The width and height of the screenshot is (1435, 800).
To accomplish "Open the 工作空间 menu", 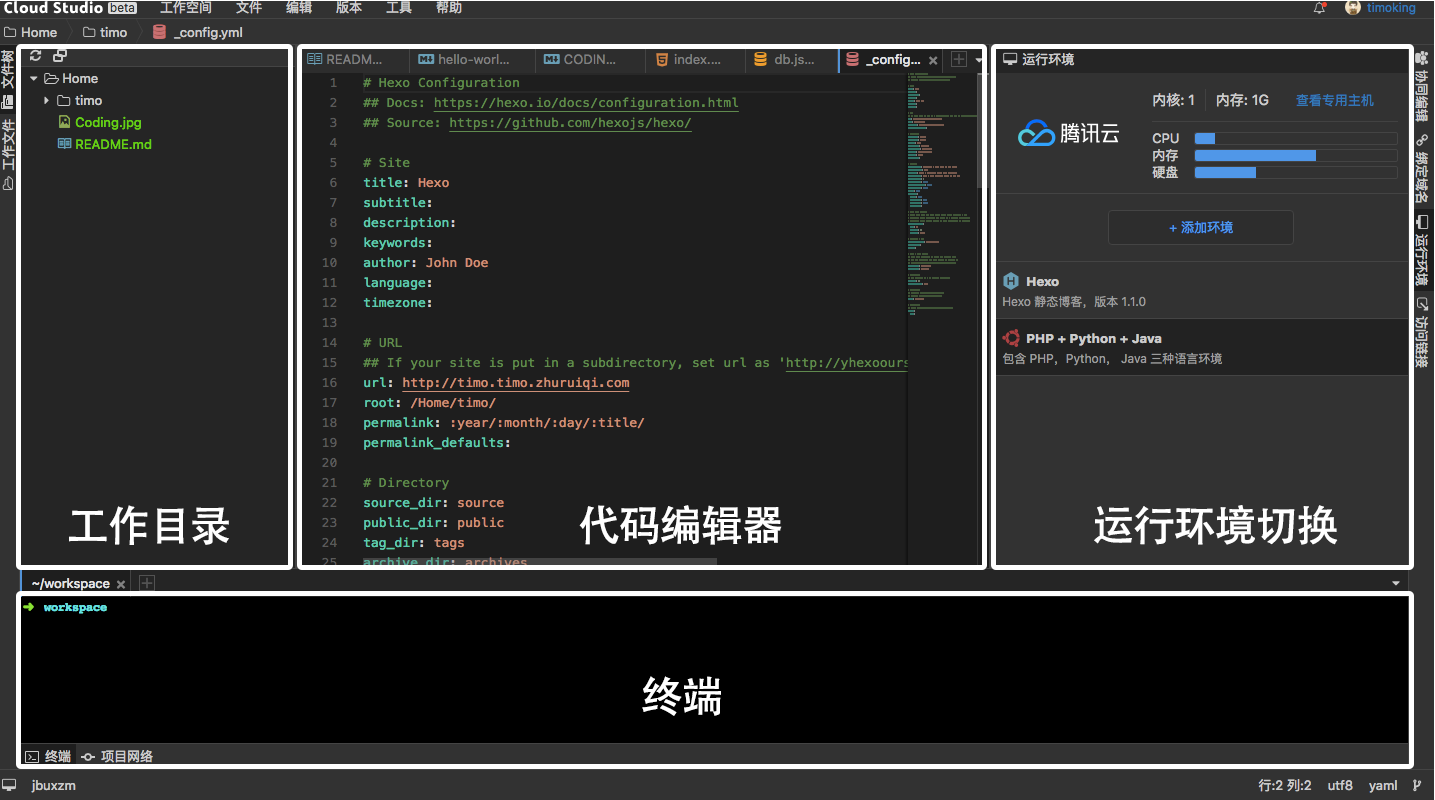I will (x=185, y=8).
